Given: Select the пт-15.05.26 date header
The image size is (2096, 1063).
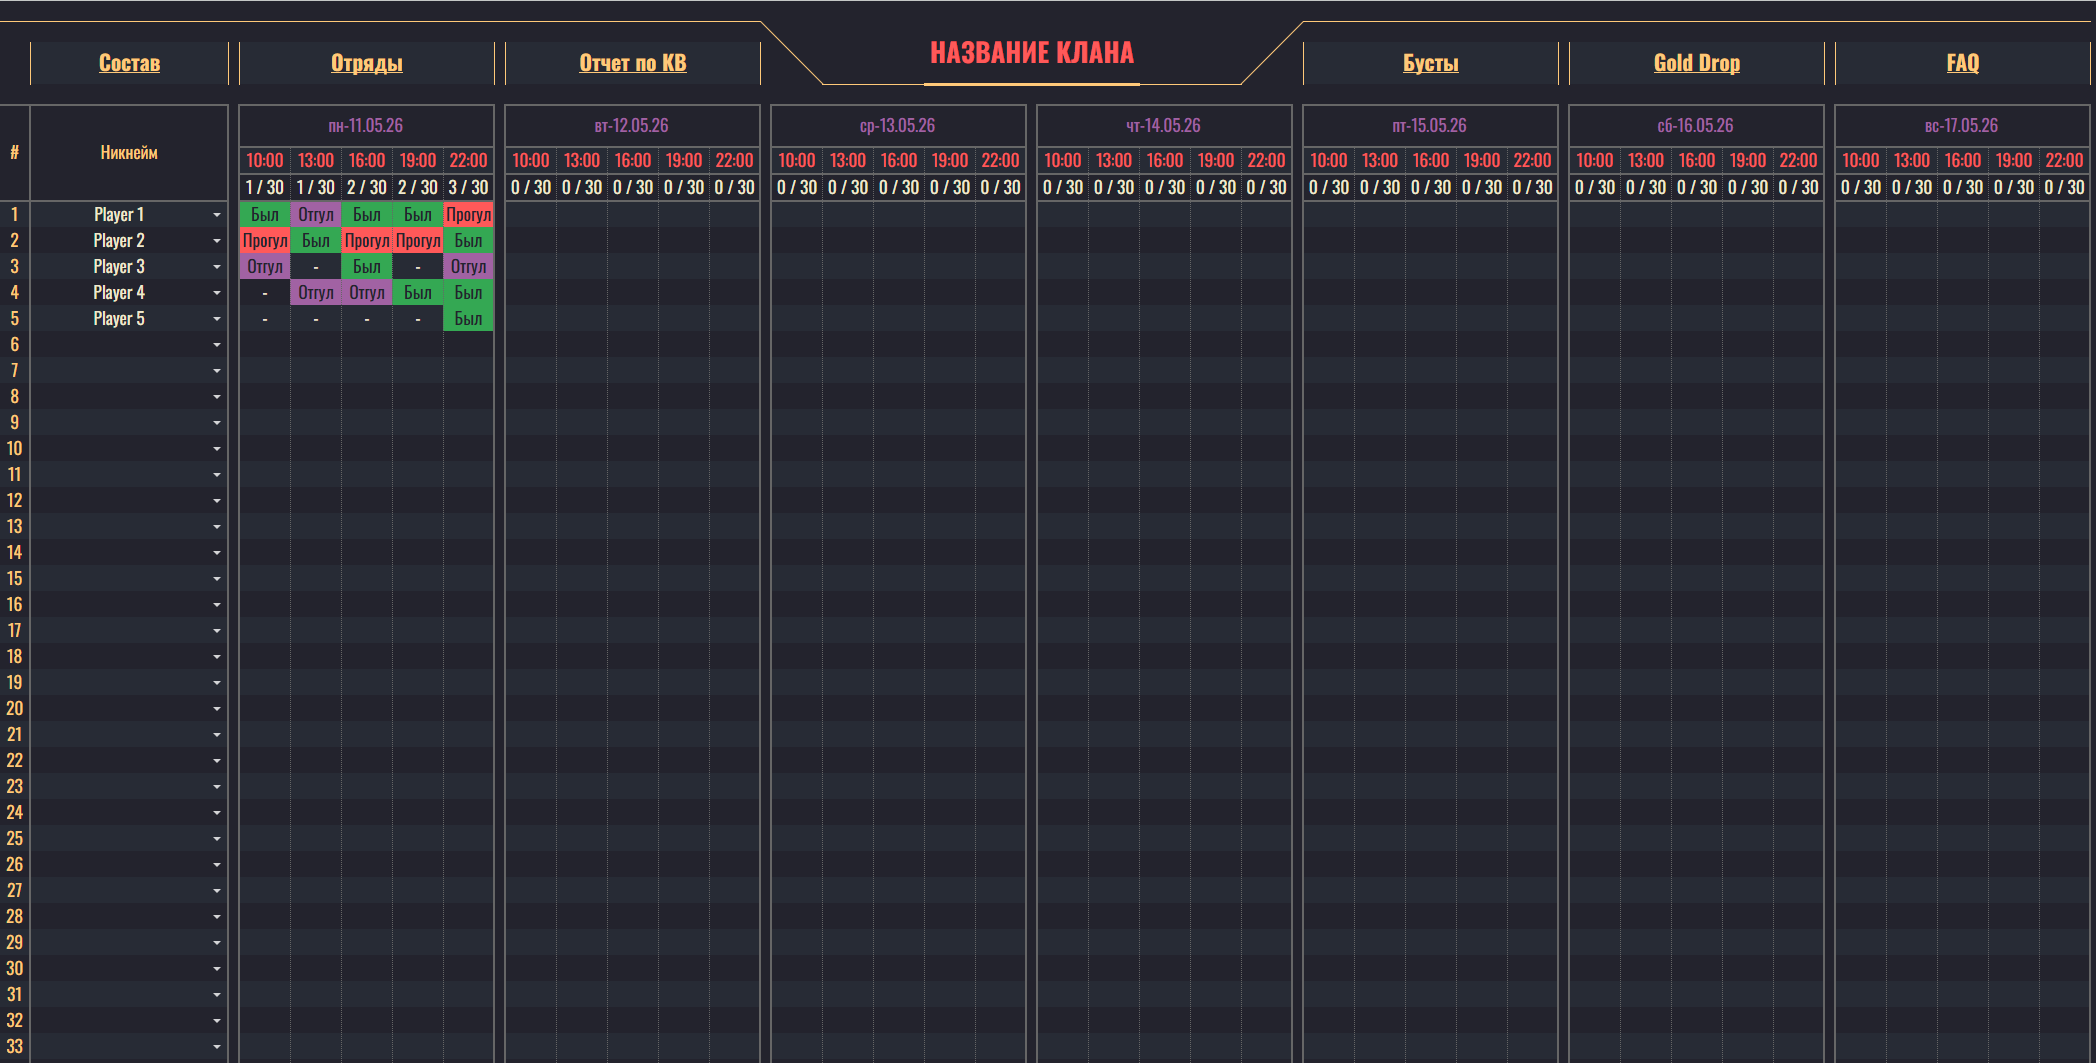Looking at the screenshot, I should click(1430, 126).
